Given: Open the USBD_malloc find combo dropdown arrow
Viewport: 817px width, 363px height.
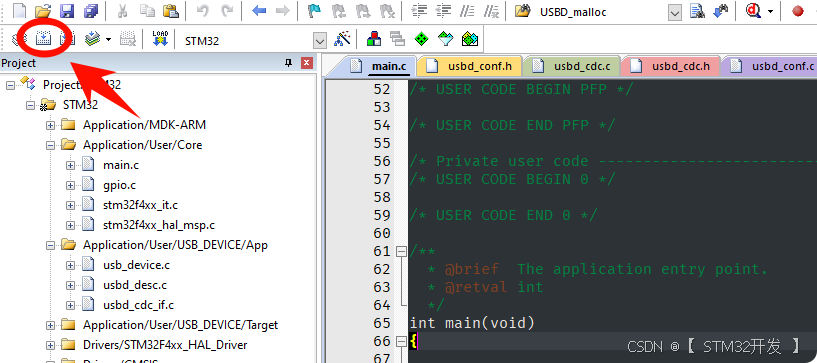Looking at the screenshot, I should tap(675, 12).
